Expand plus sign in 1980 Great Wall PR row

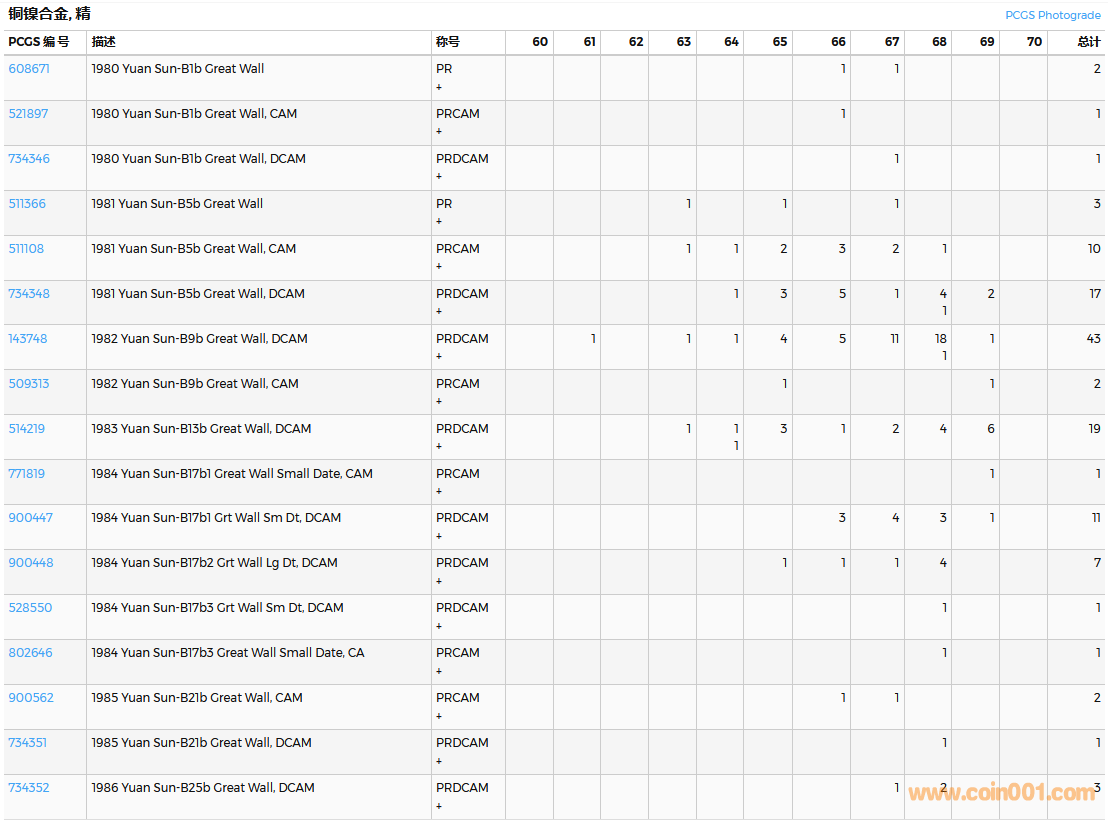click(x=439, y=87)
